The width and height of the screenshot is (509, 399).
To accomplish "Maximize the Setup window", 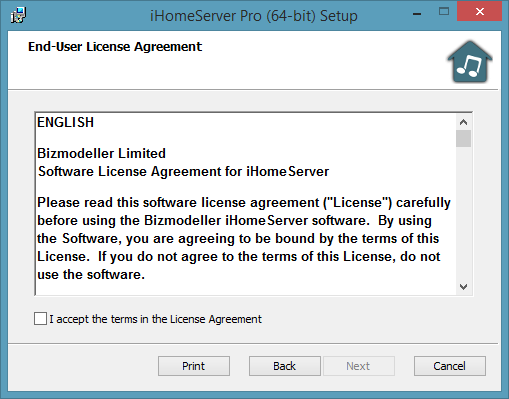I will [x=444, y=12].
